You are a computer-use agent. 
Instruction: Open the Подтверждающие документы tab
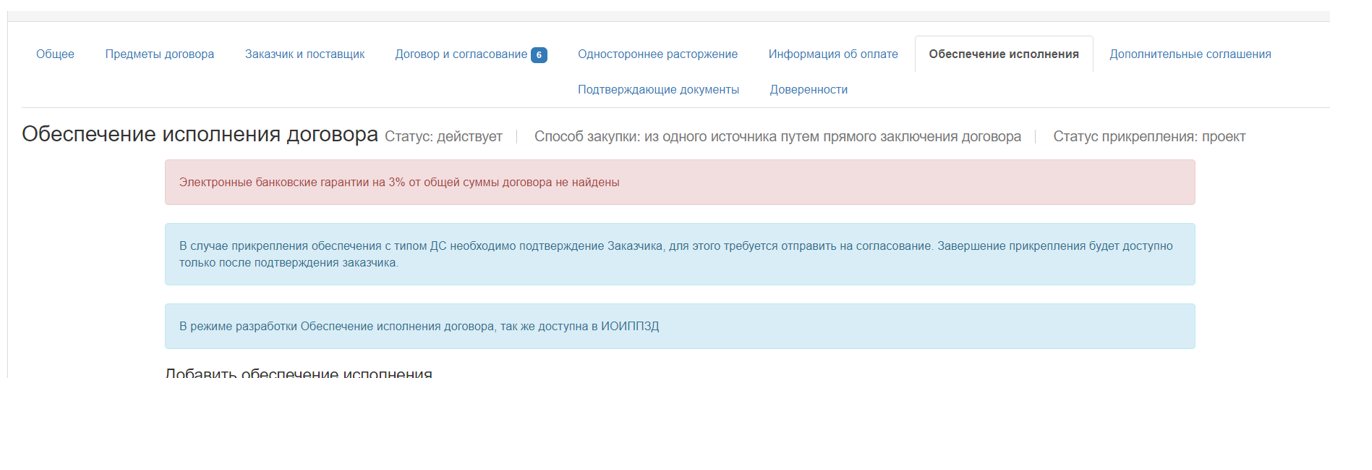coord(658,90)
